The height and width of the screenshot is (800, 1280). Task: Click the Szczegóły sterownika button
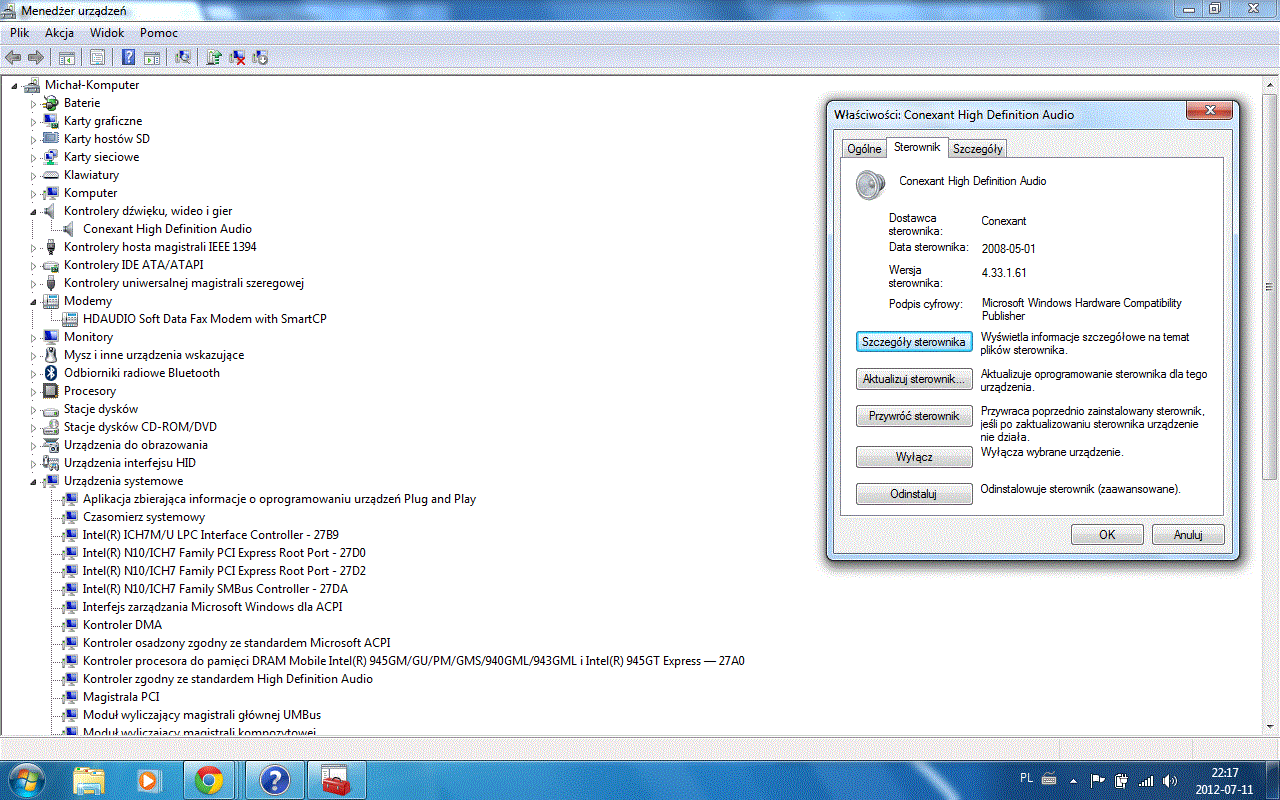pos(914,342)
